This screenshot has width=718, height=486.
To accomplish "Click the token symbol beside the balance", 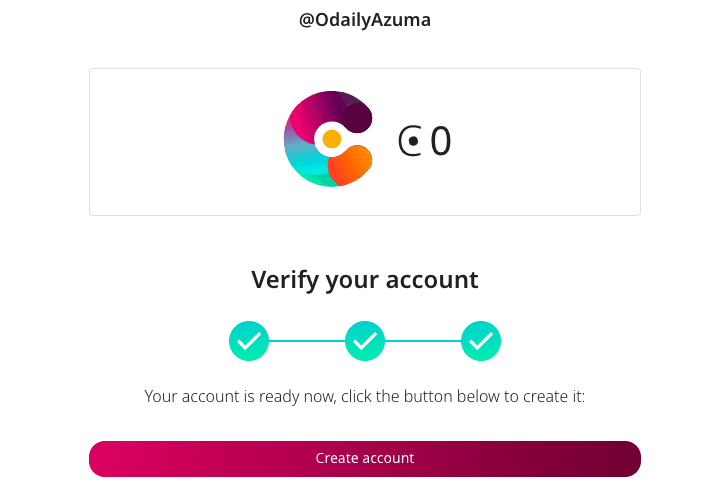I will point(410,142).
